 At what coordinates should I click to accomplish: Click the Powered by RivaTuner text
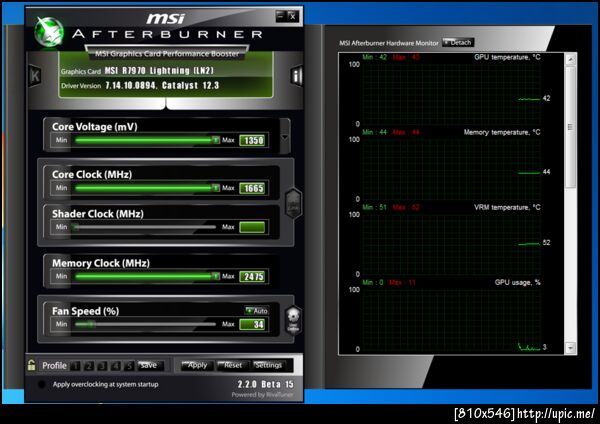(262, 395)
